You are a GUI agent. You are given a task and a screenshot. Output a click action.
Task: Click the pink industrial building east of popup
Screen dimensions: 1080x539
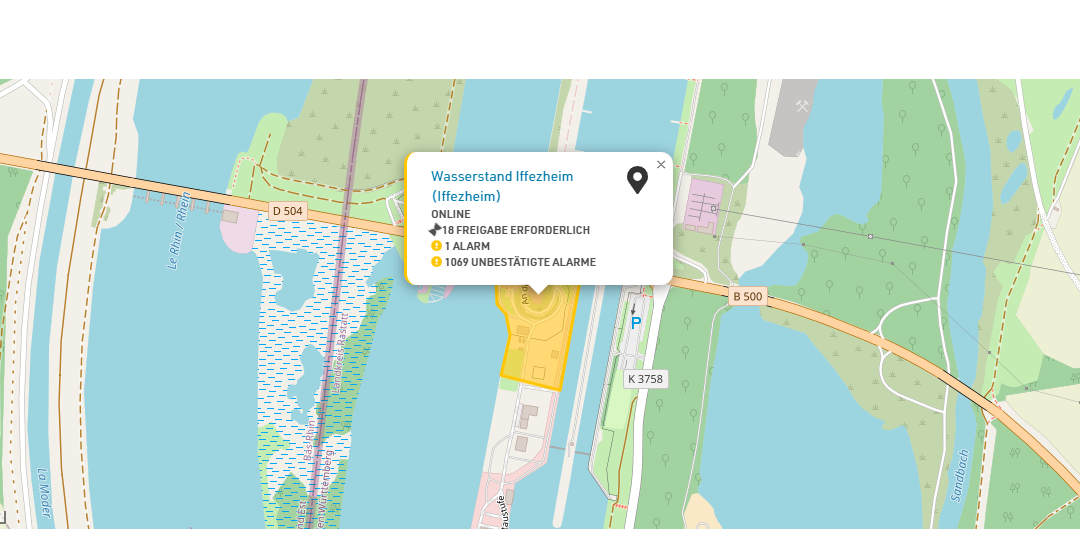[x=705, y=204]
